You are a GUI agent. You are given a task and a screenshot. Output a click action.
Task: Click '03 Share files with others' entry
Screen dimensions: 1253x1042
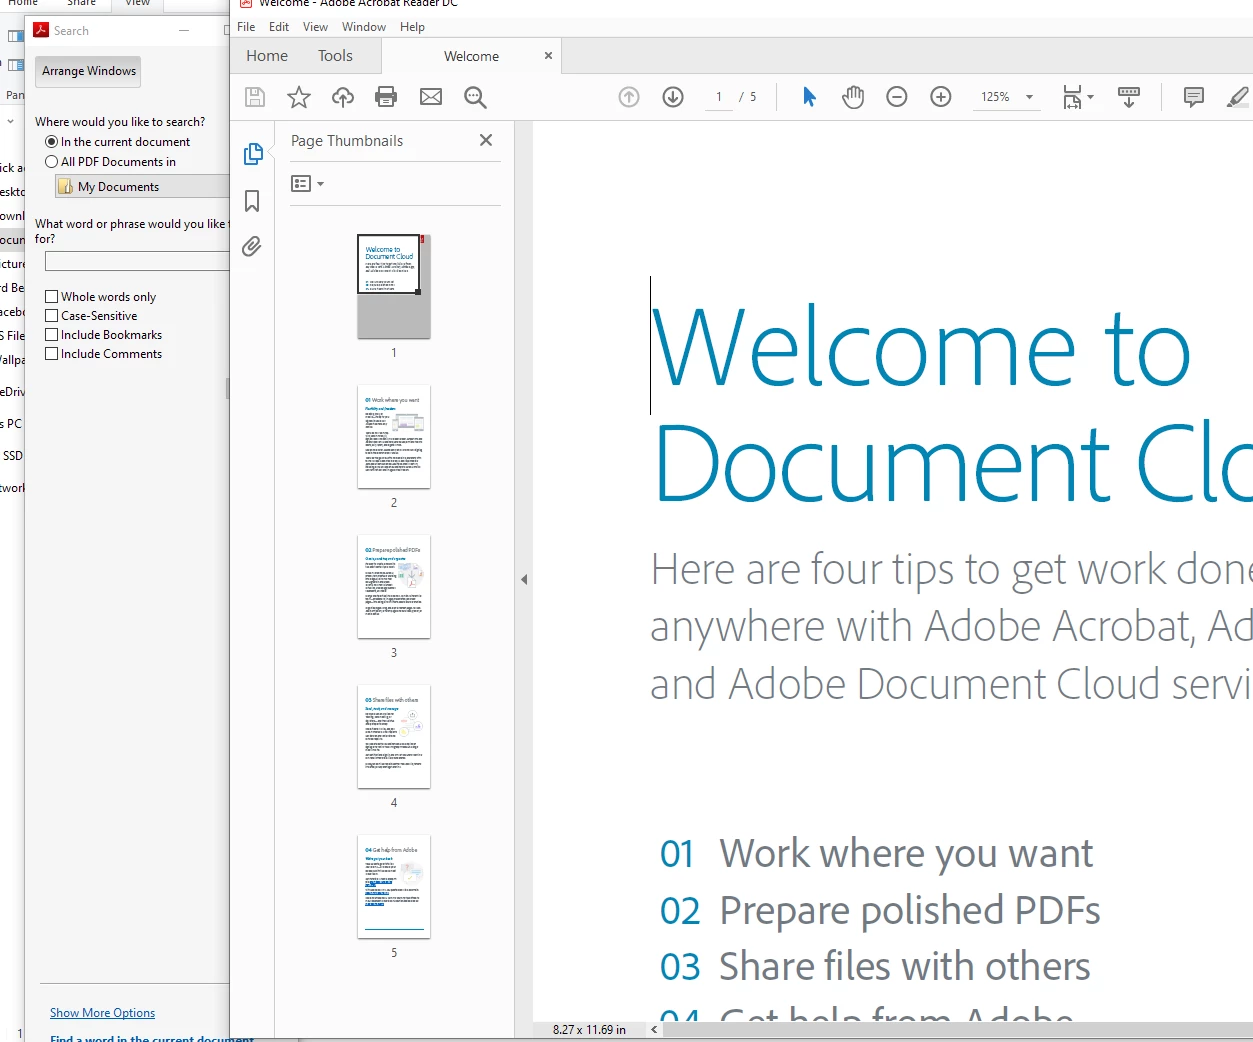click(x=875, y=966)
